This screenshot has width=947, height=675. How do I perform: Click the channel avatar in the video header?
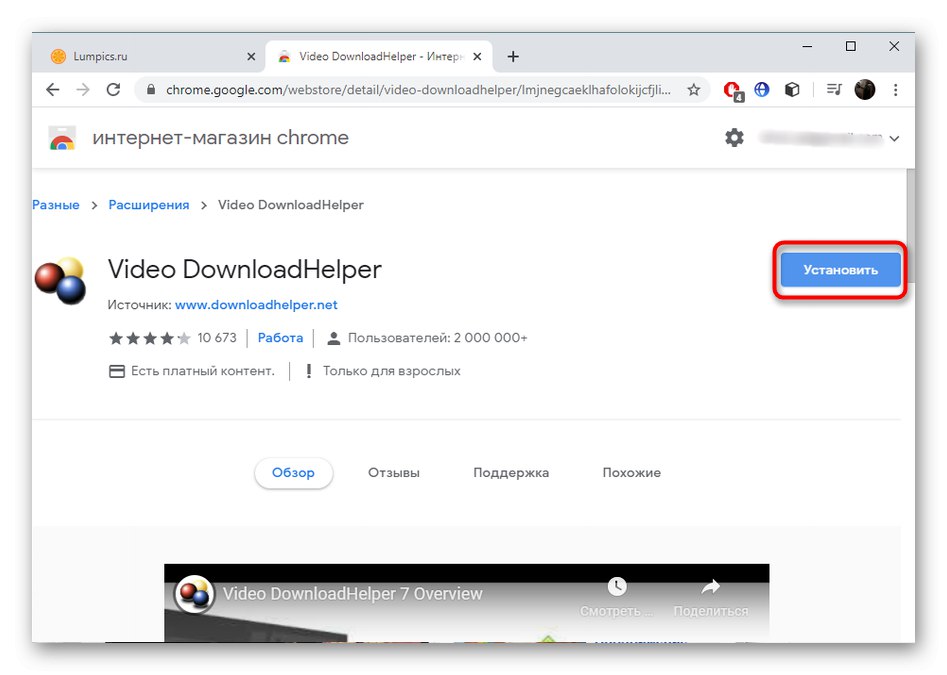tap(194, 594)
